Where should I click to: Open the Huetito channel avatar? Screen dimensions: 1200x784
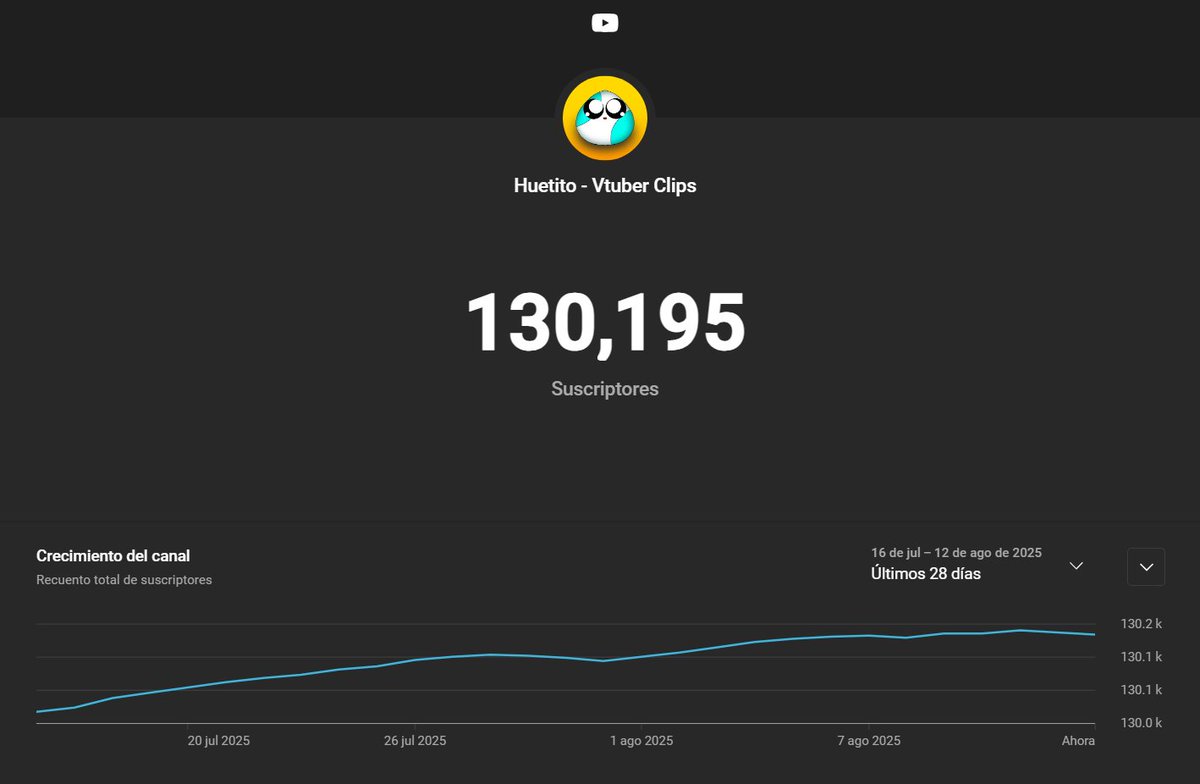coord(605,118)
